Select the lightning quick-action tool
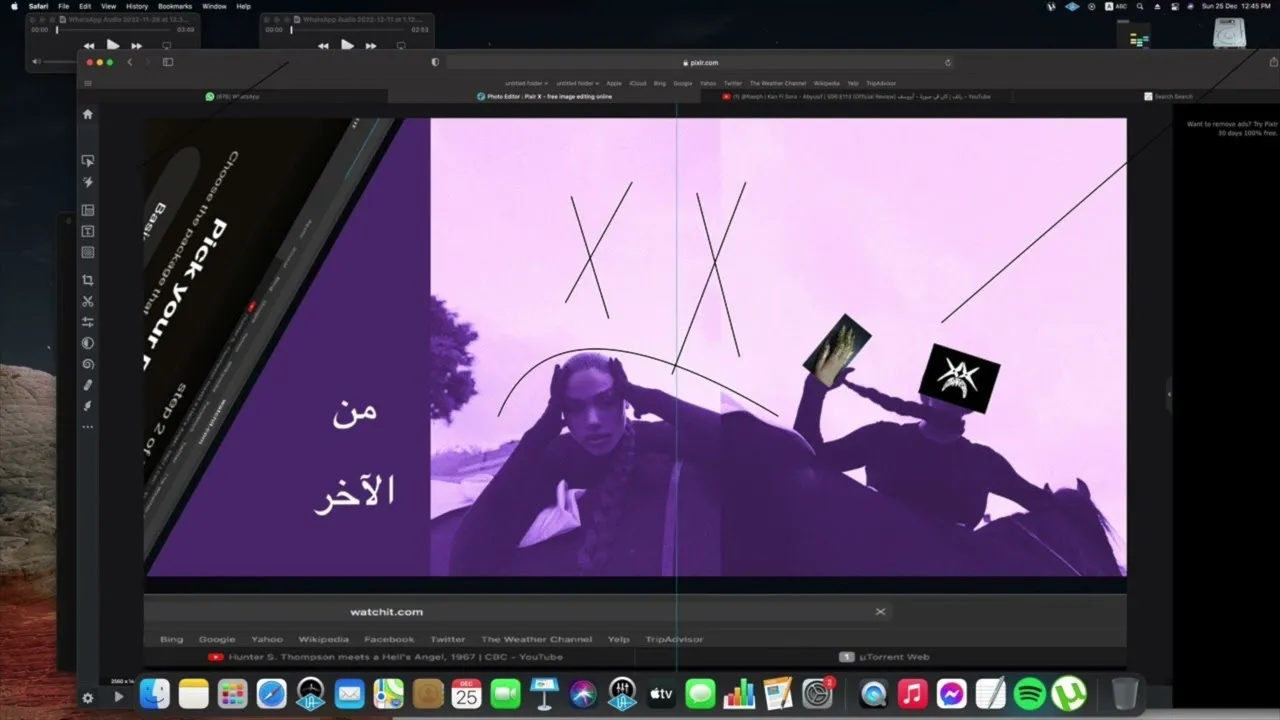The width and height of the screenshot is (1280, 720). [88, 183]
